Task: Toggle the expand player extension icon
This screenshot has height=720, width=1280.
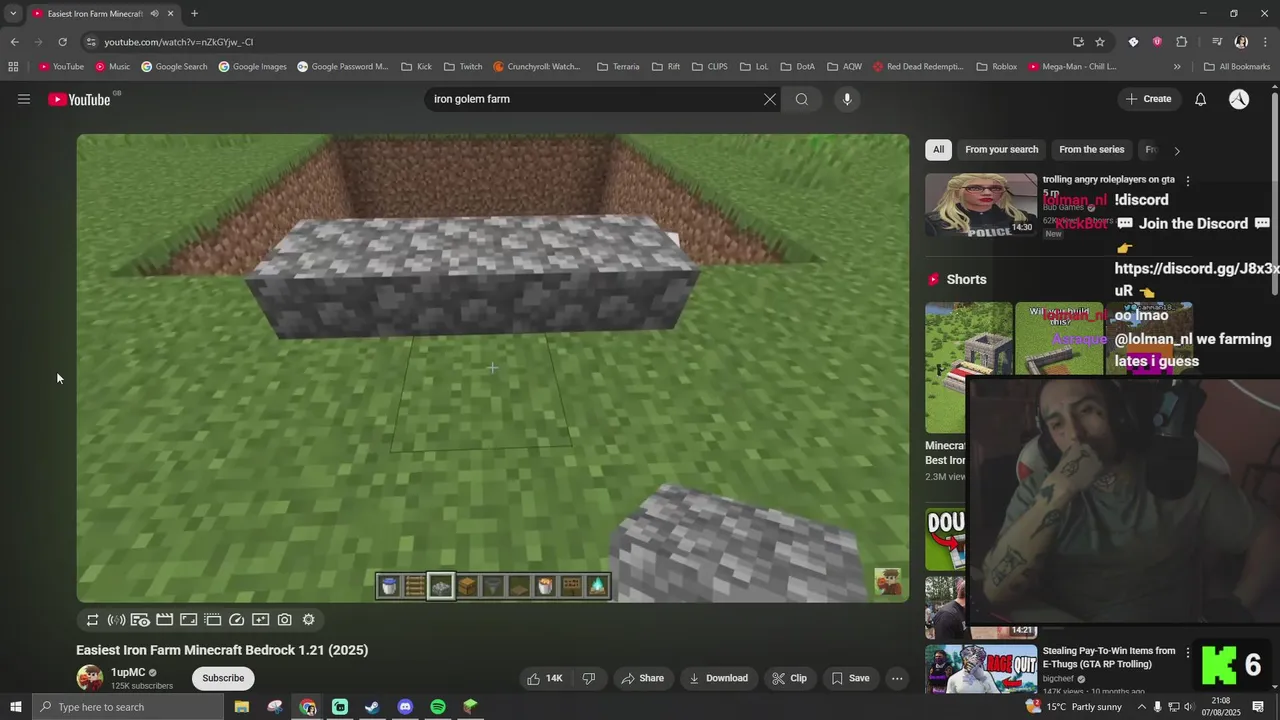Action: [x=188, y=620]
